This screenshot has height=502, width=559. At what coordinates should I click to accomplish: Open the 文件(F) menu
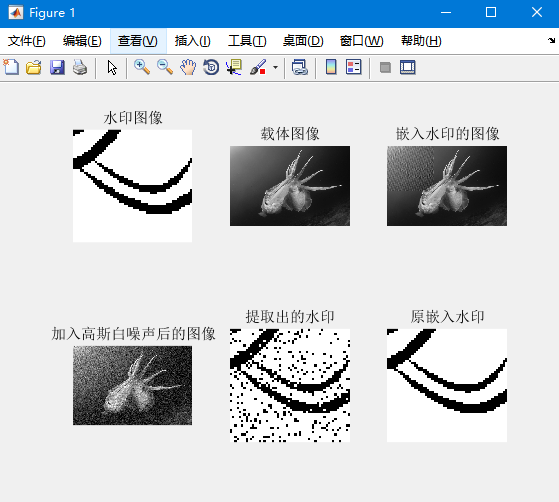pyautogui.click(x=27, y=41)
